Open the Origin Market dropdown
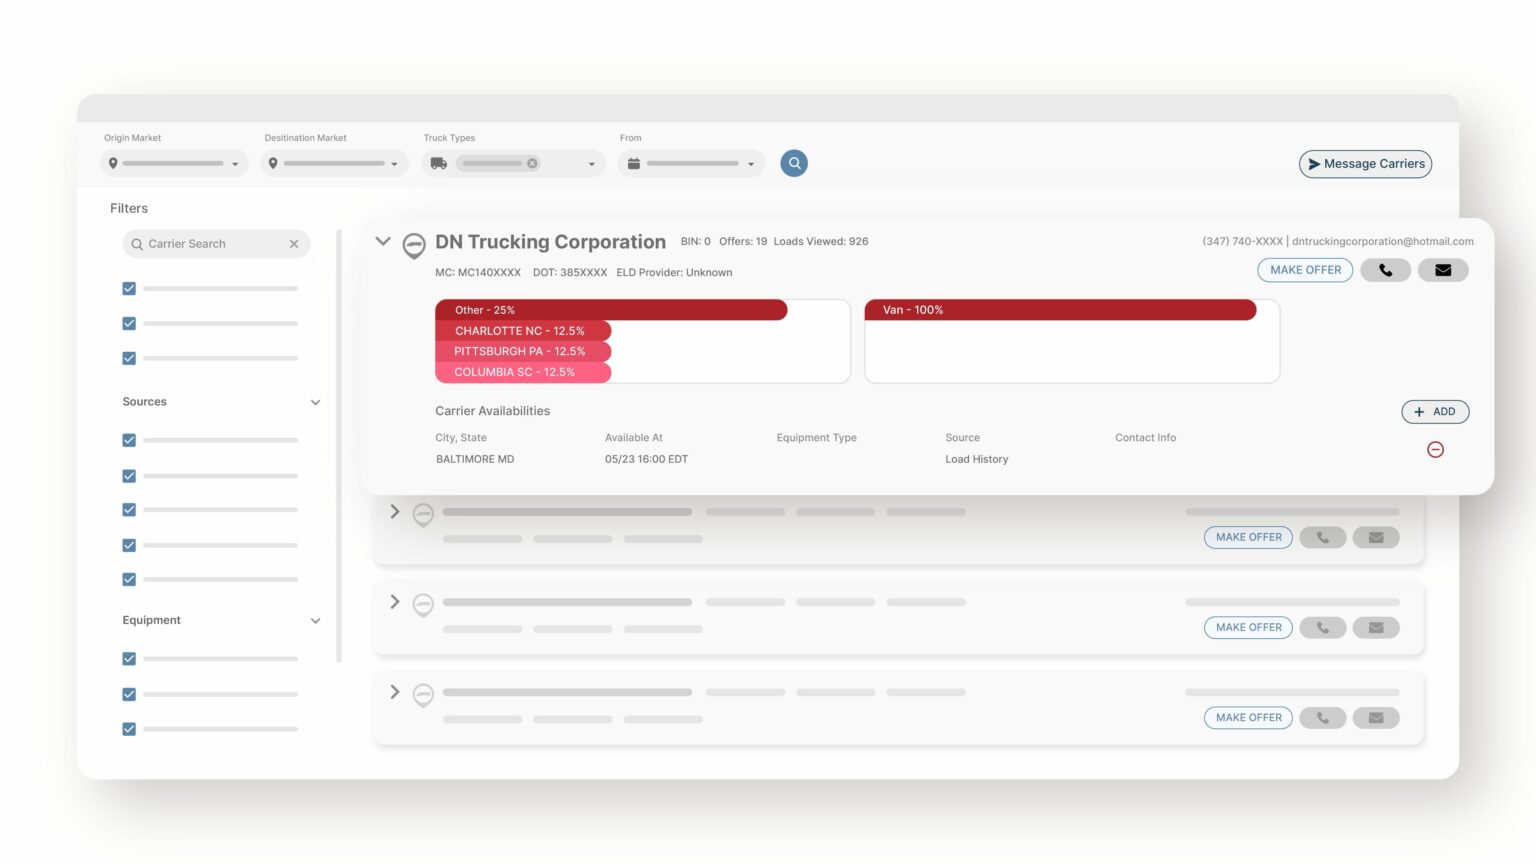The image size is (1536, 864). (175, 163)
